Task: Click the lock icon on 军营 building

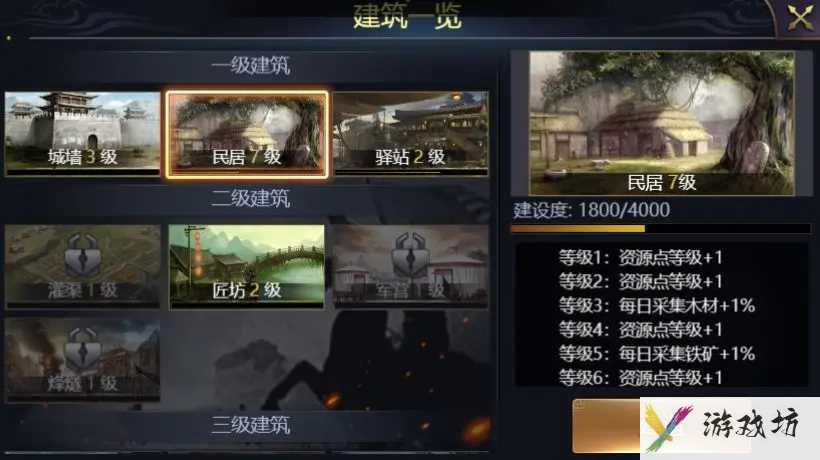Action: click(x=411, y=255)
